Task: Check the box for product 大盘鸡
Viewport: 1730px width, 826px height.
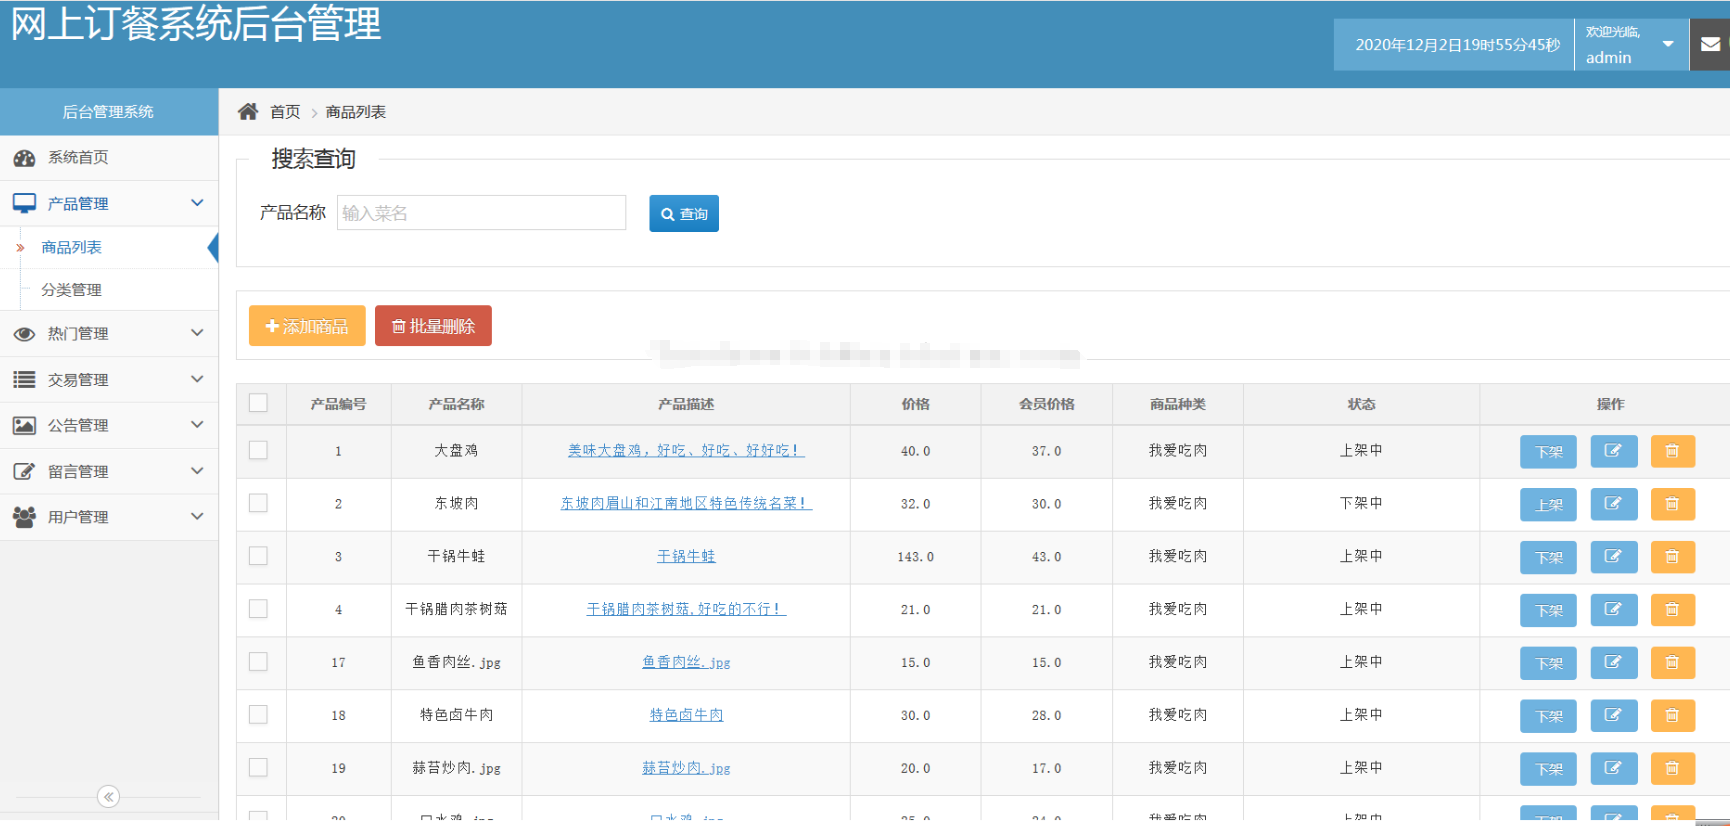Action: click(x=258, y=450)
